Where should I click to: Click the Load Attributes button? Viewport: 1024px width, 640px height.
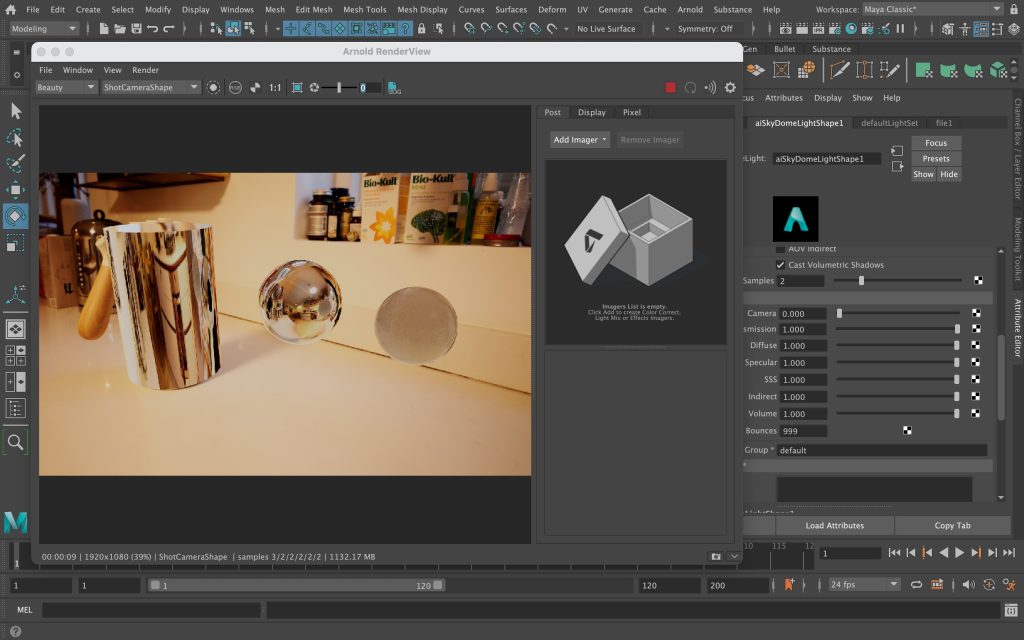pos(834,525)
